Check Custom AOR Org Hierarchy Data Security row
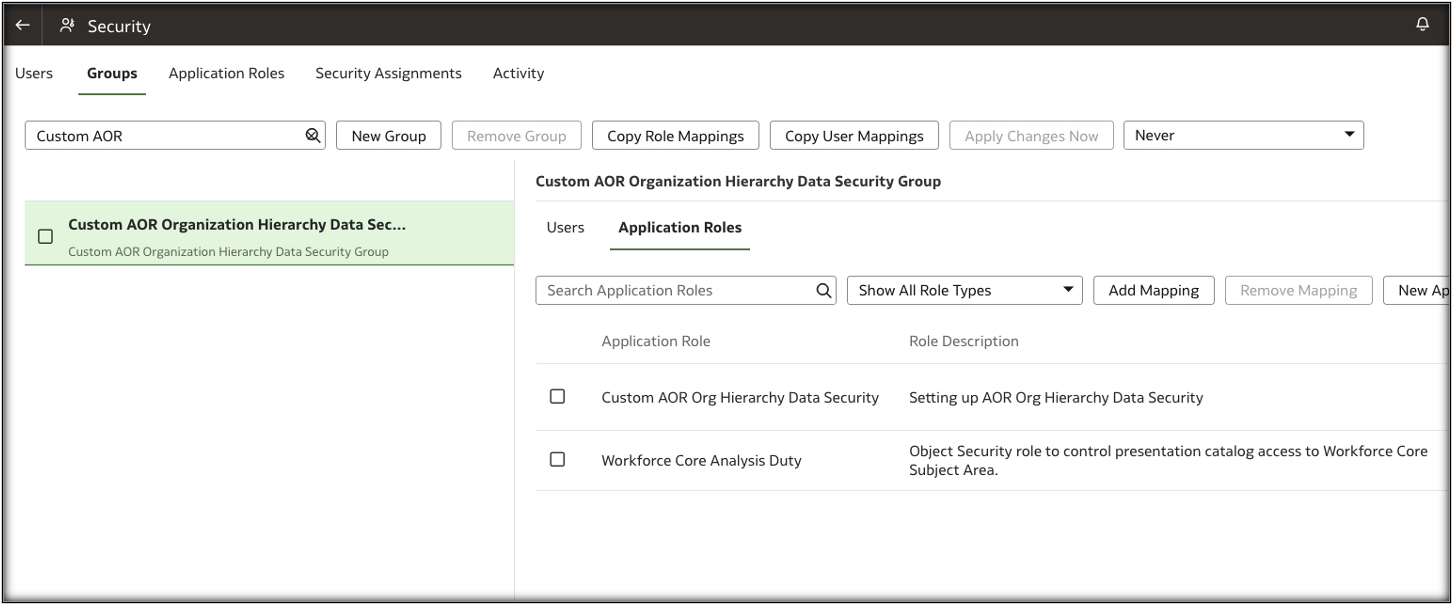The image size is (1452, 607). (x=558, y=397)
